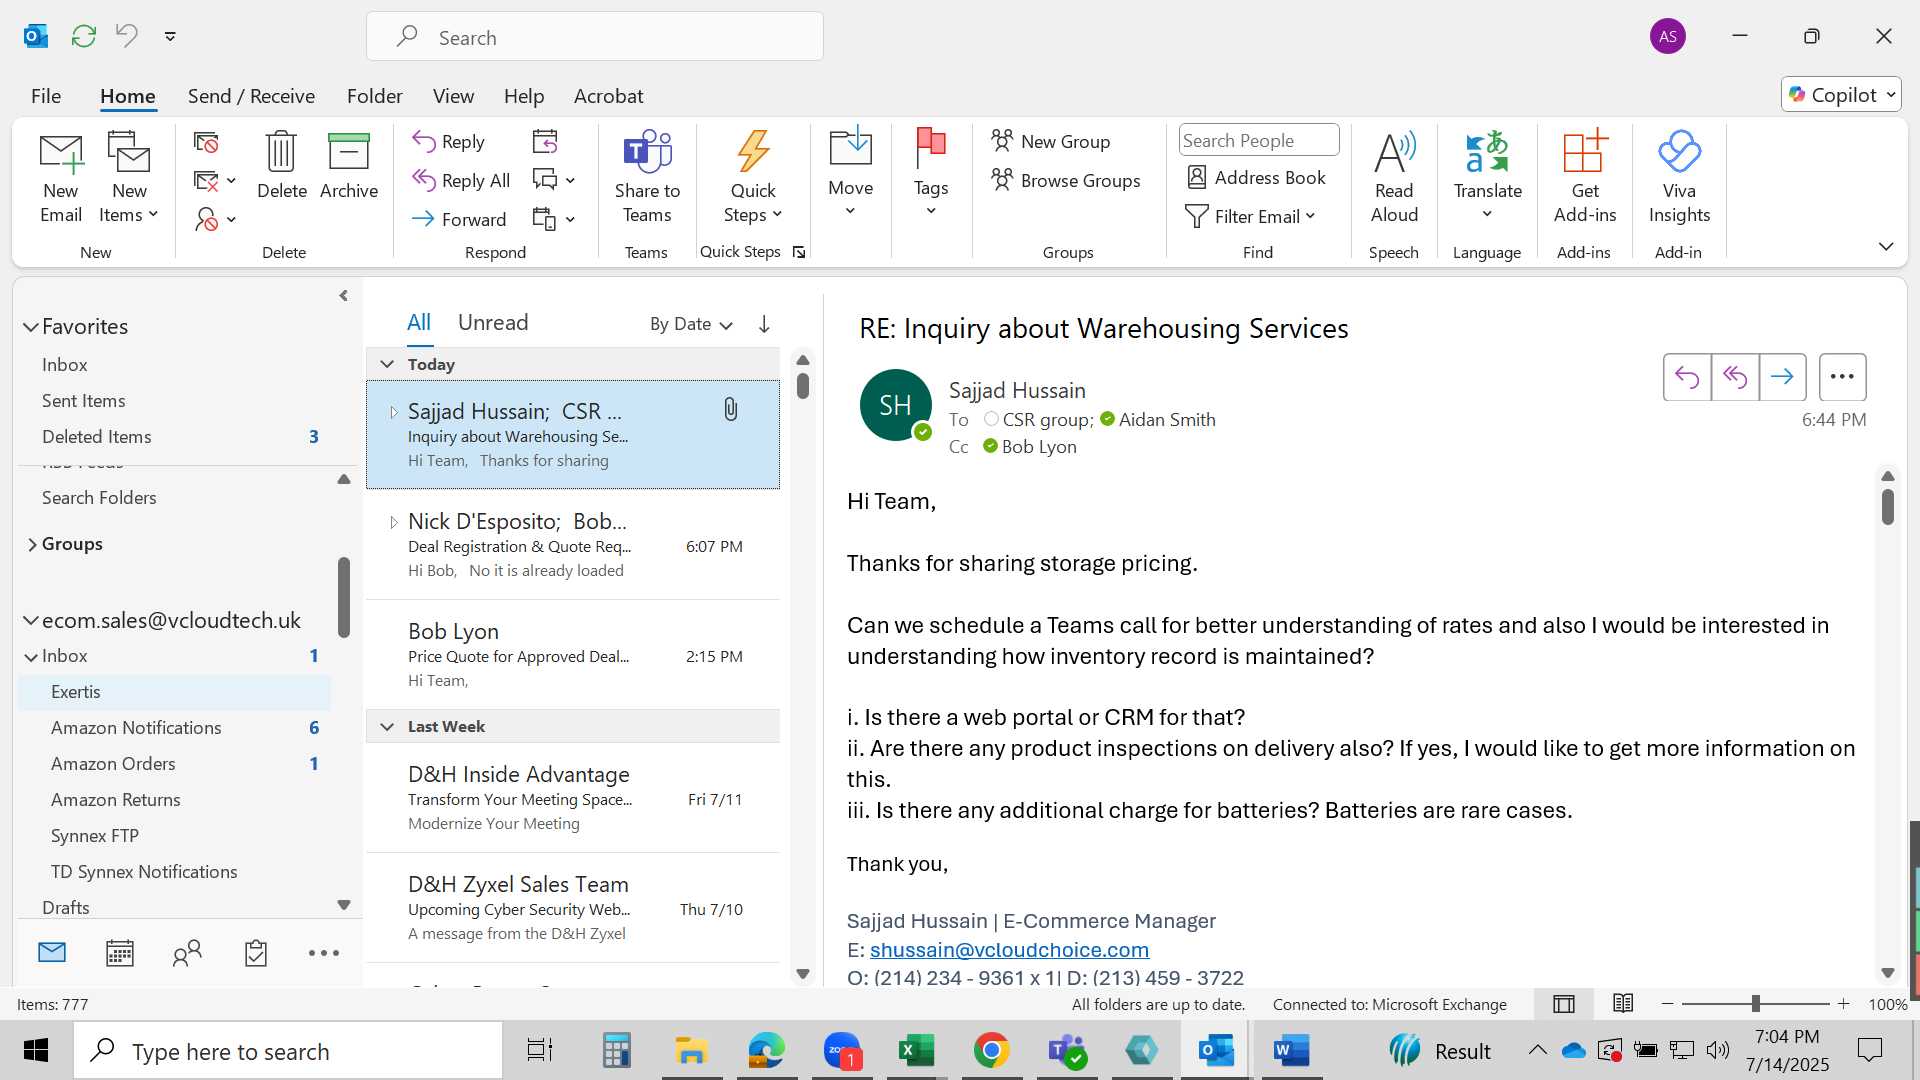Click Browse Groups in ribbon

[x=1066, y=180]
